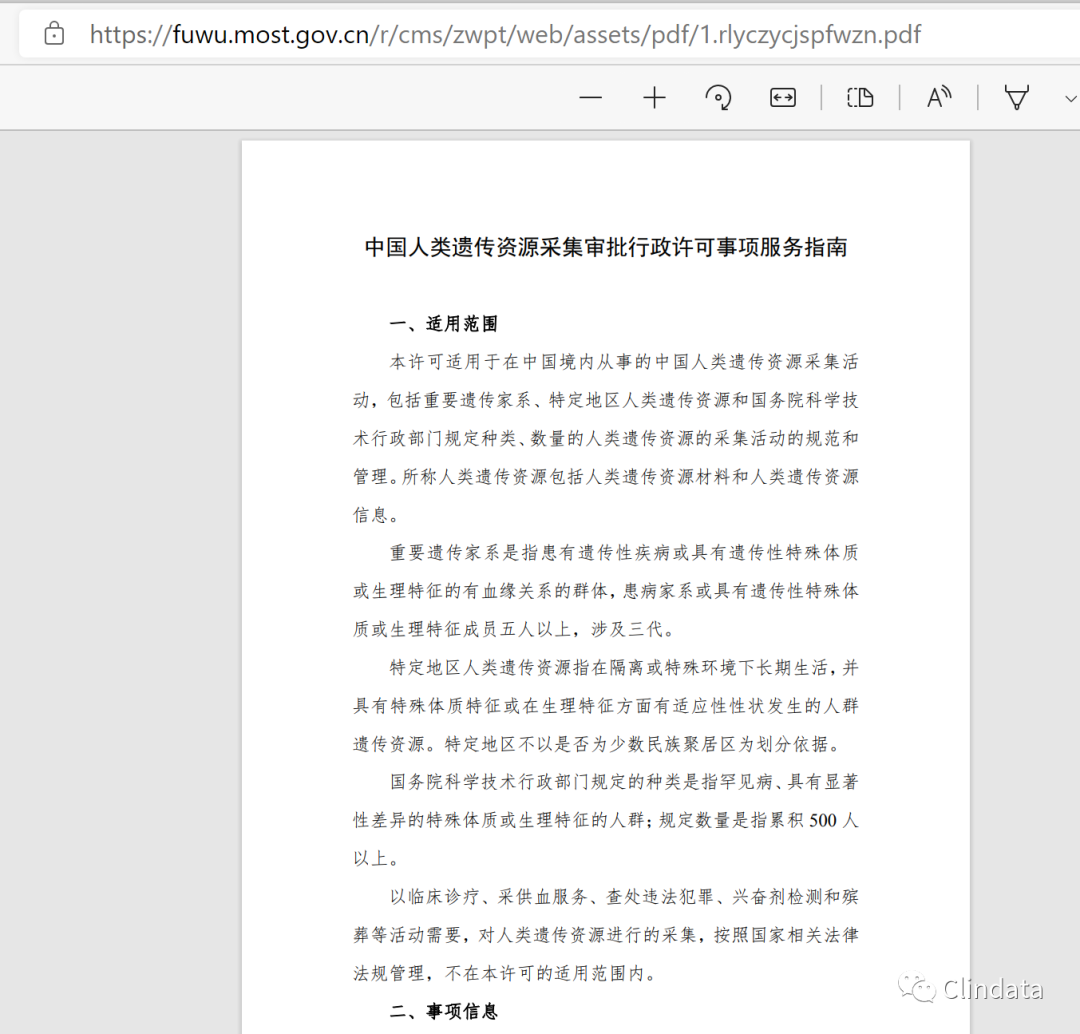Click the document title 中国人类遗传资源采集审批行政许可事项服务指南

(x=606, y=247)
